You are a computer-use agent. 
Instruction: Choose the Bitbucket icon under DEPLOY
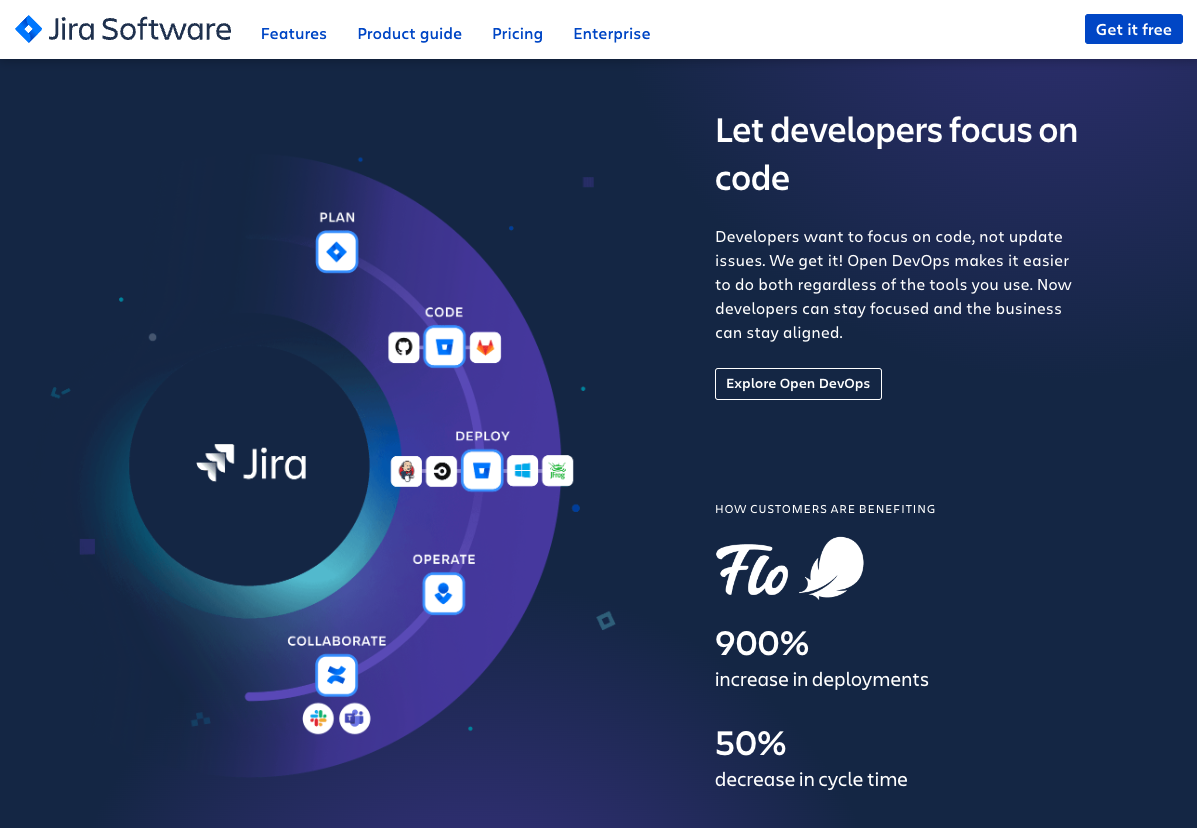point(482,471)
